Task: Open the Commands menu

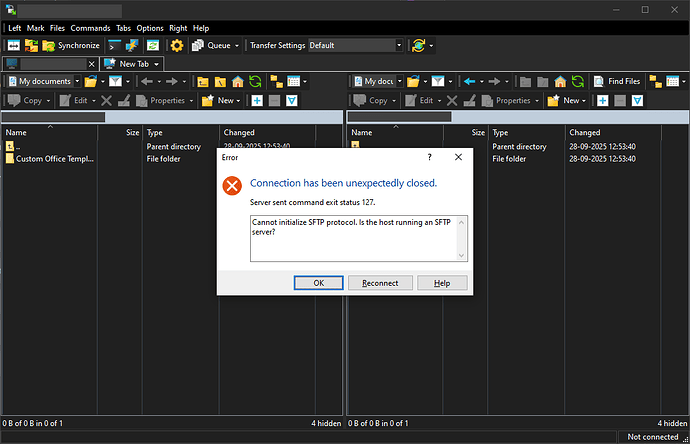Action: (90, 28)
